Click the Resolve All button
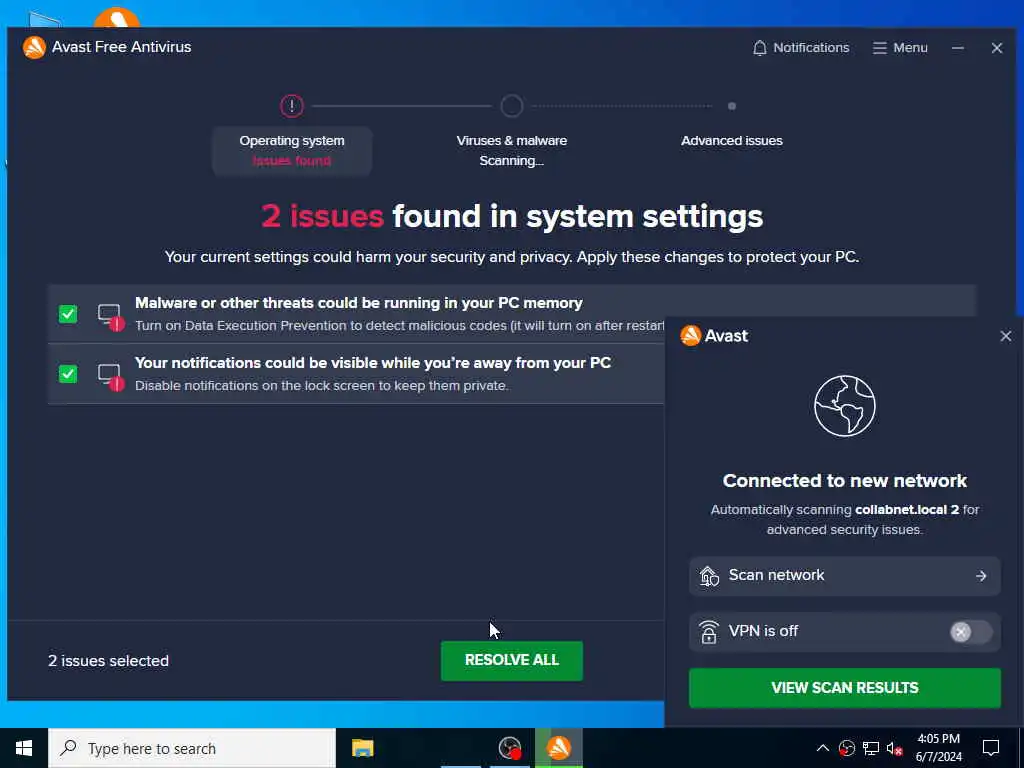The width and height of the screenshot is (1024, 768). click(511, 660)
